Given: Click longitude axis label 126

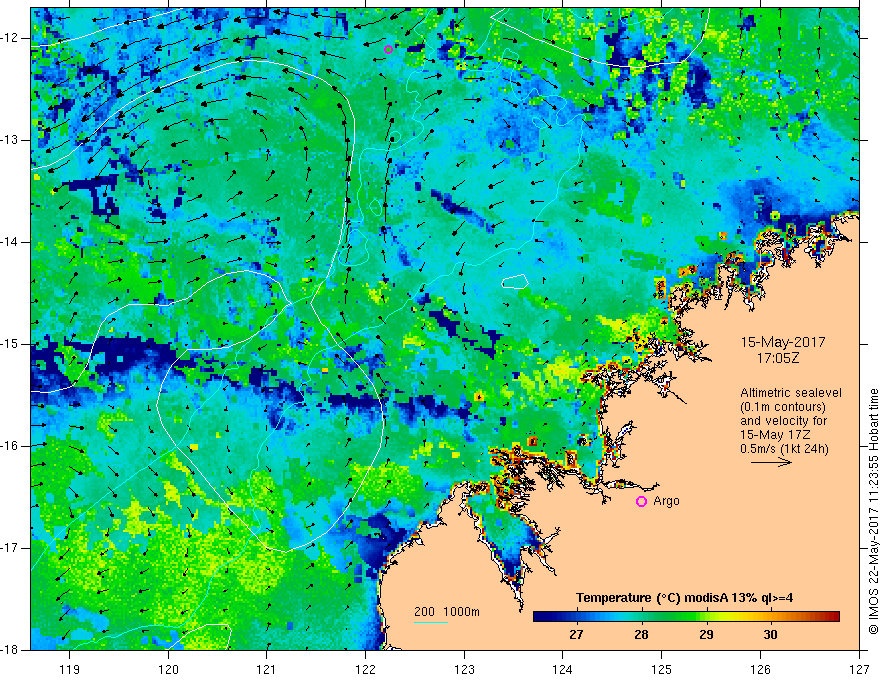Looking at the screenshot, I should click(760, 669).
